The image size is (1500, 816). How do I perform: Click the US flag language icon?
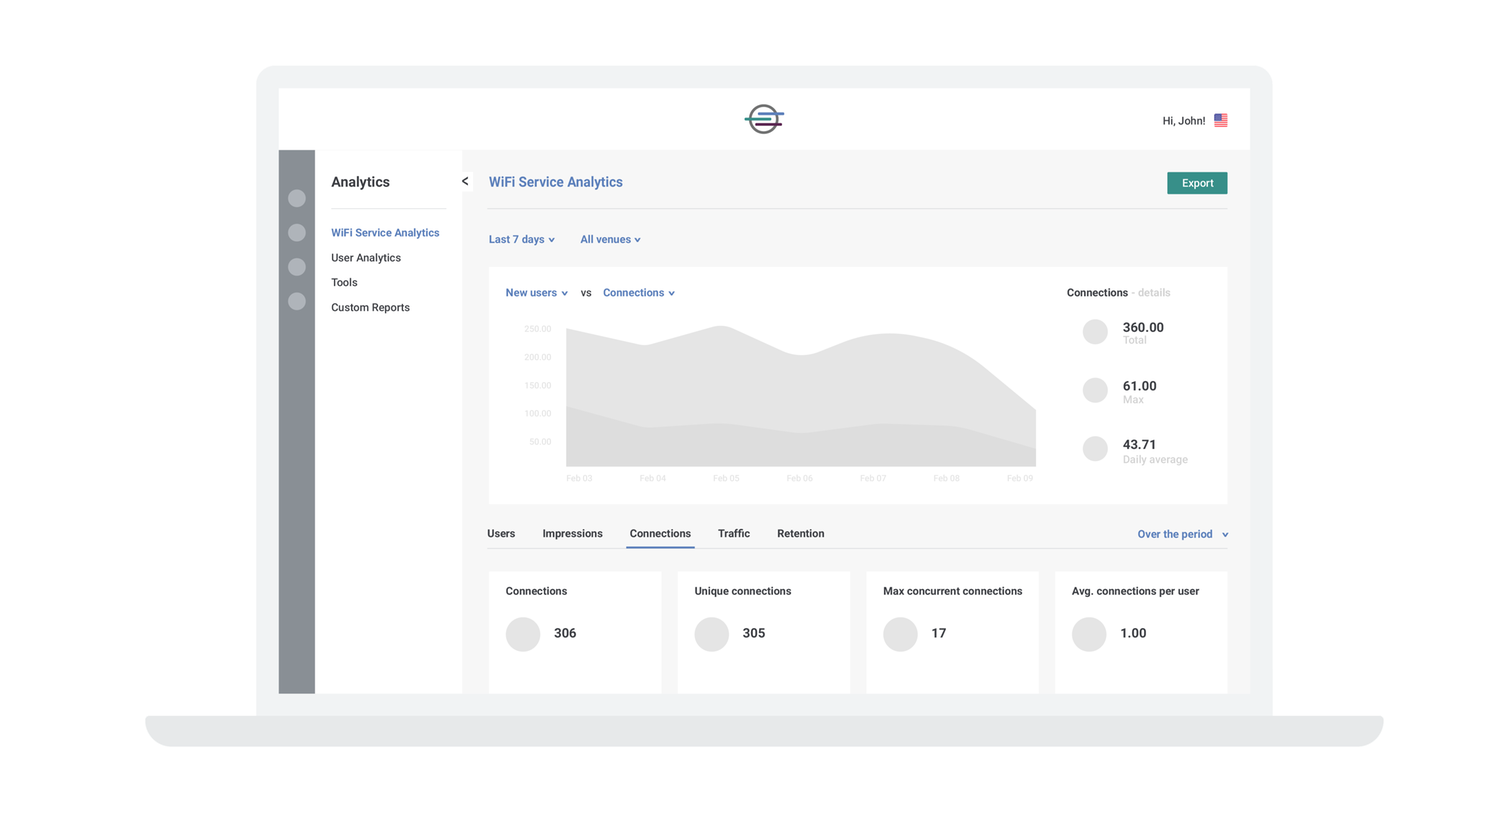click(x=1221, y=120)
